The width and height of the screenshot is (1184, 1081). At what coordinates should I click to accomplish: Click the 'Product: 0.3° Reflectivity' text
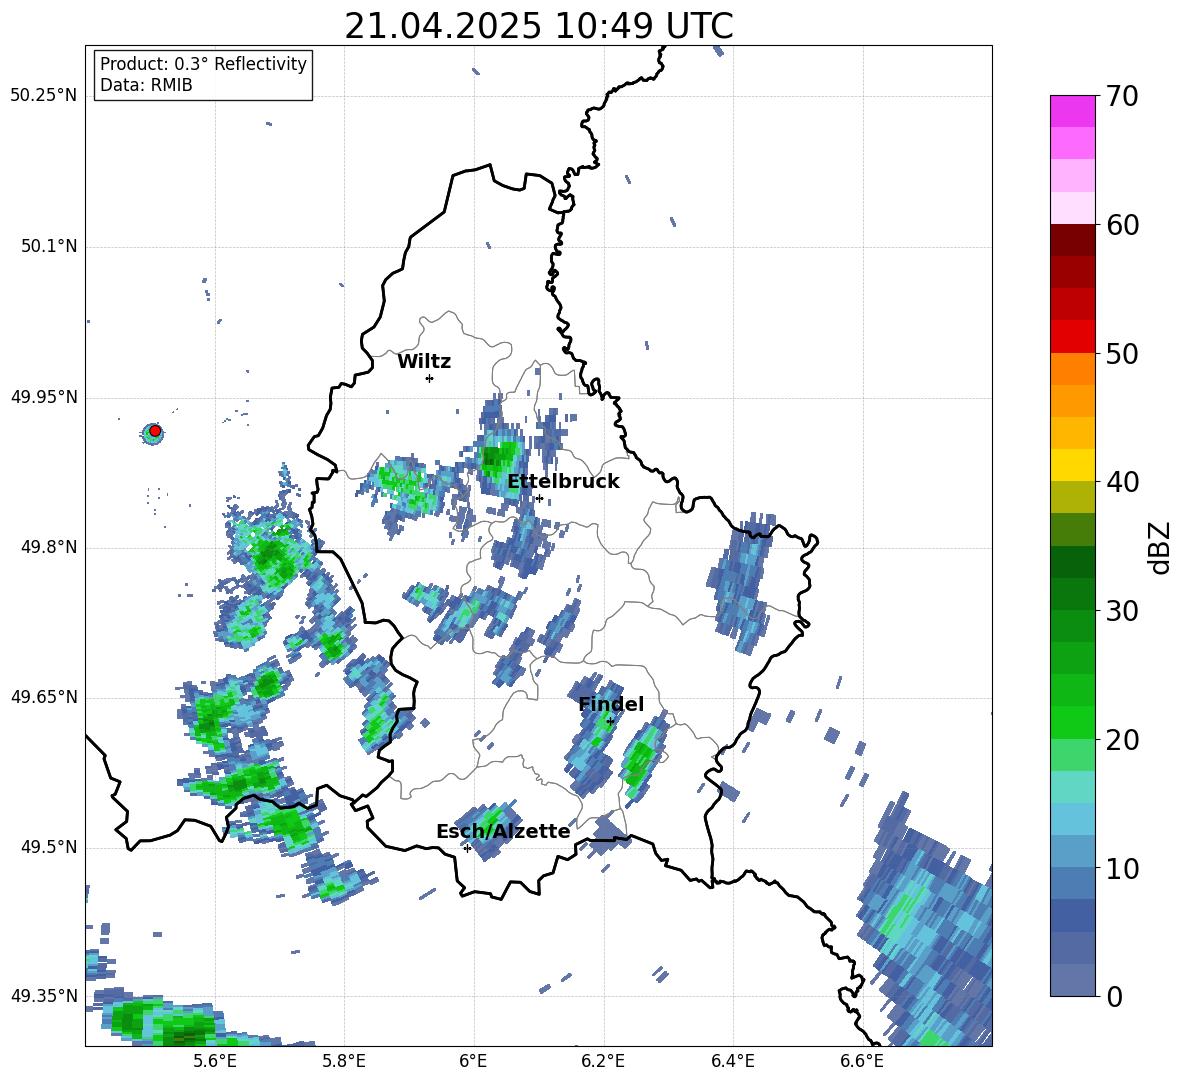click(203, 63)
